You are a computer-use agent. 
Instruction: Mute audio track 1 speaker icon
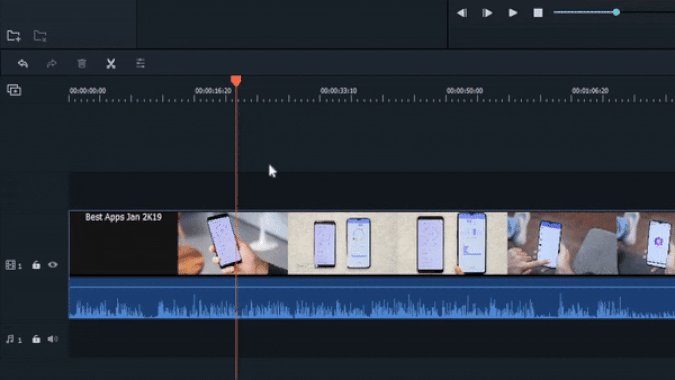pos(53,339)
